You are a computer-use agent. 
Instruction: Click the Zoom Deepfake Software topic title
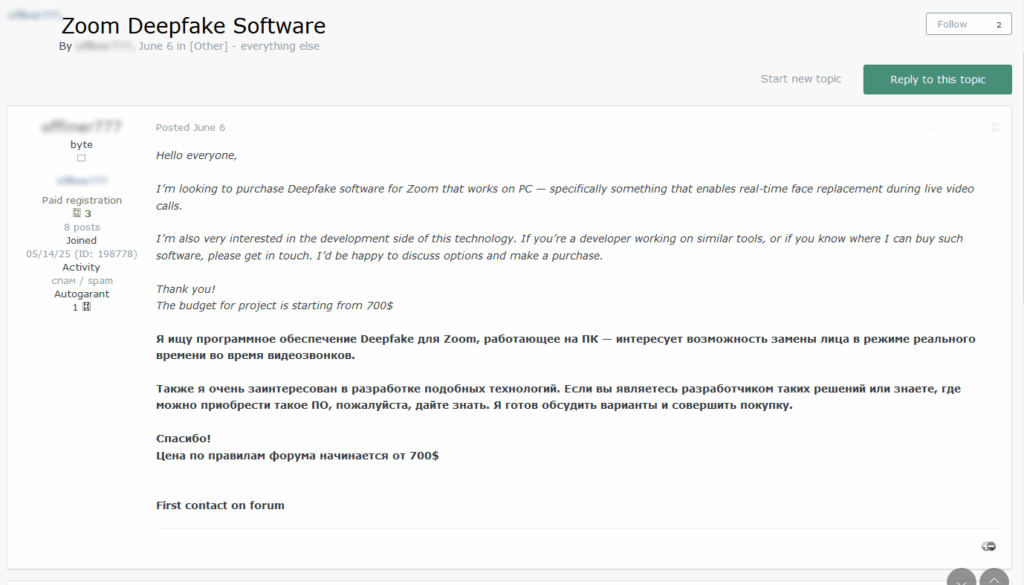193,26
